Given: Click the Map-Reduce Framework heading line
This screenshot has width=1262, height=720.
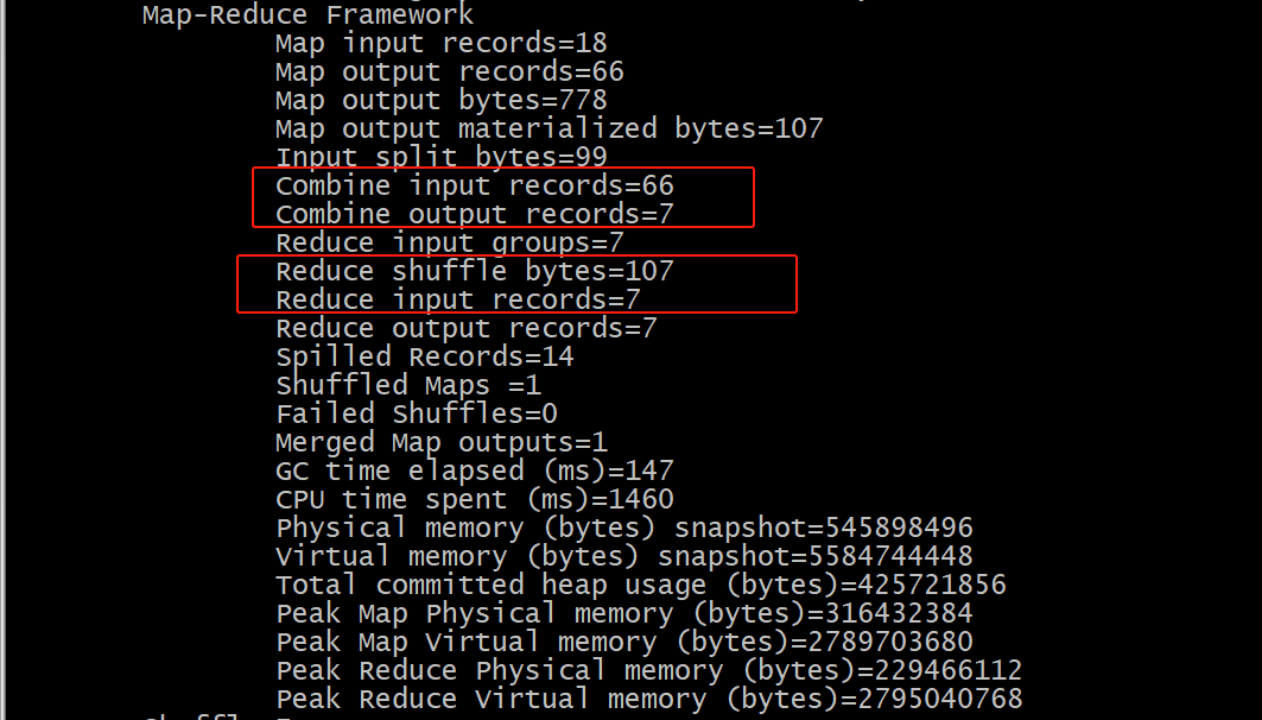Looking at the screenshot, I should [x=308, y=15].
